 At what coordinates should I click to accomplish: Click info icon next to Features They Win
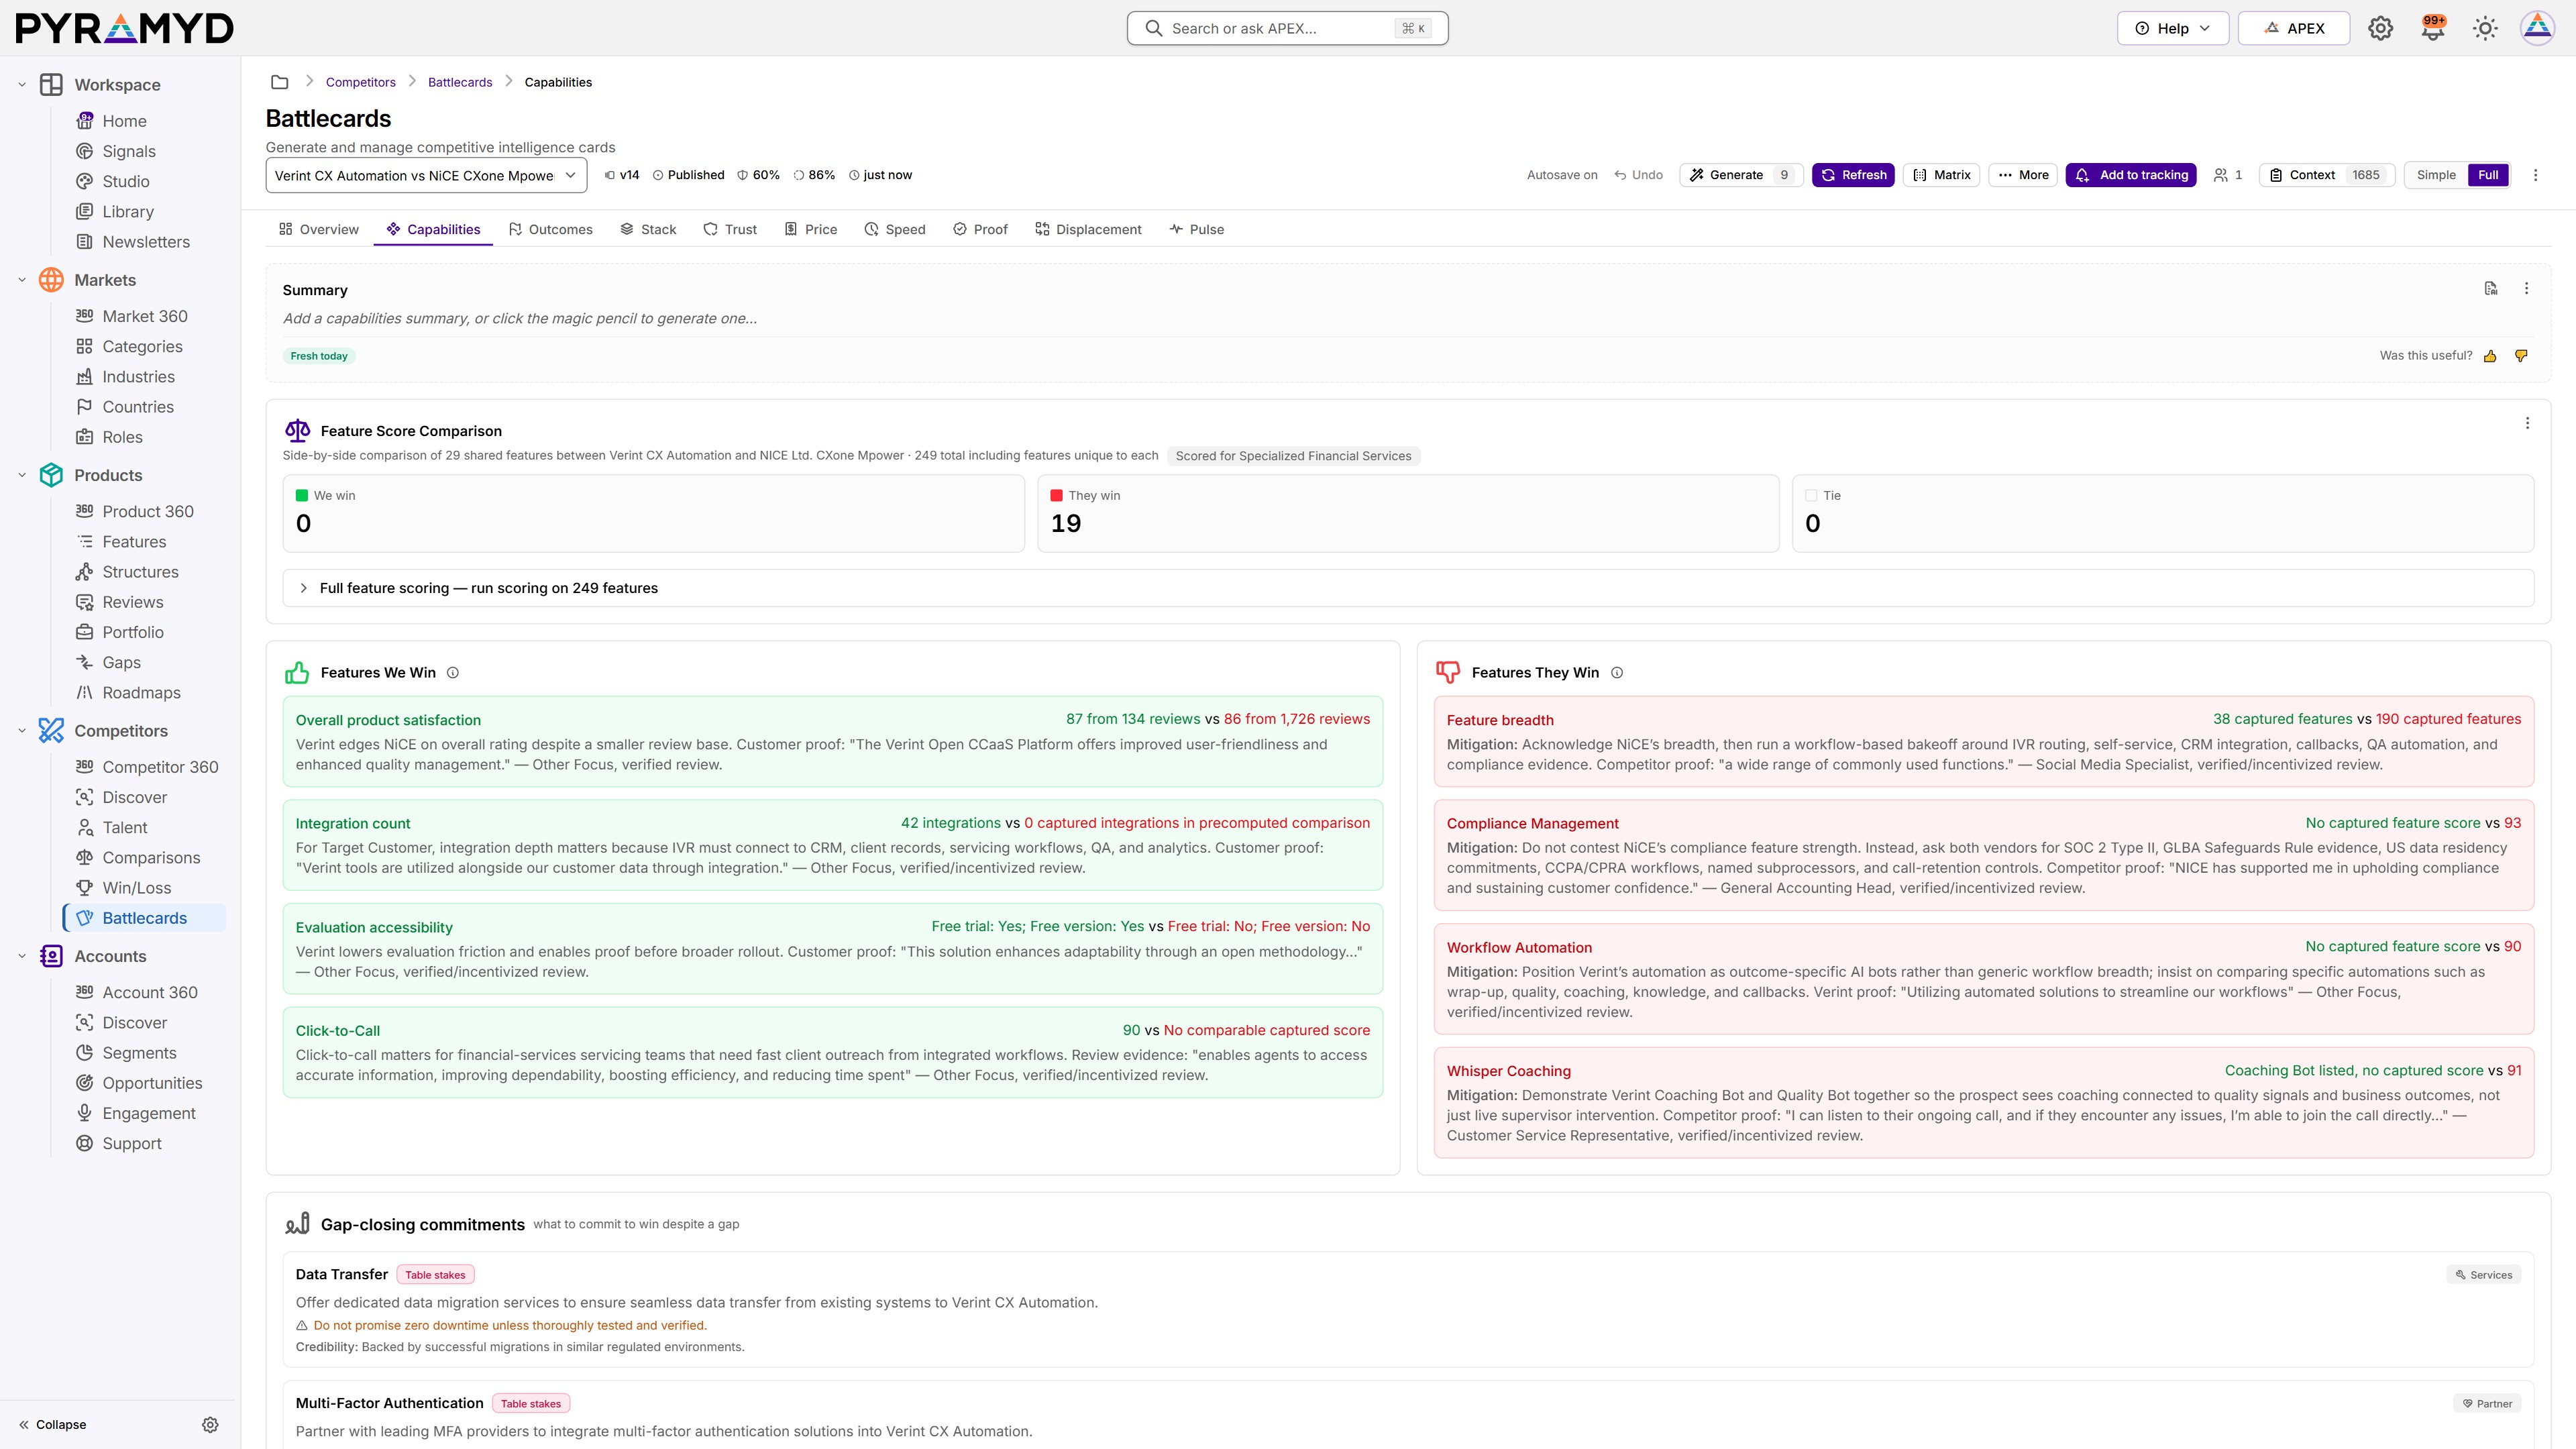point(1617,673)
